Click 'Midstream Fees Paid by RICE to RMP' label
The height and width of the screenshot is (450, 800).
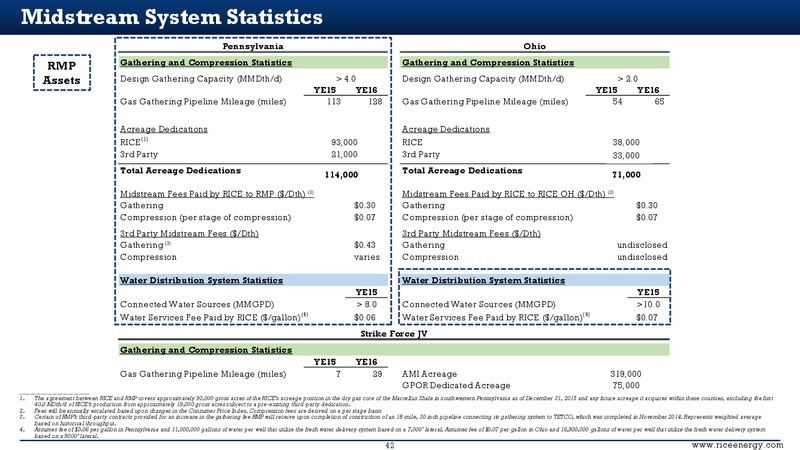(217, 194)
